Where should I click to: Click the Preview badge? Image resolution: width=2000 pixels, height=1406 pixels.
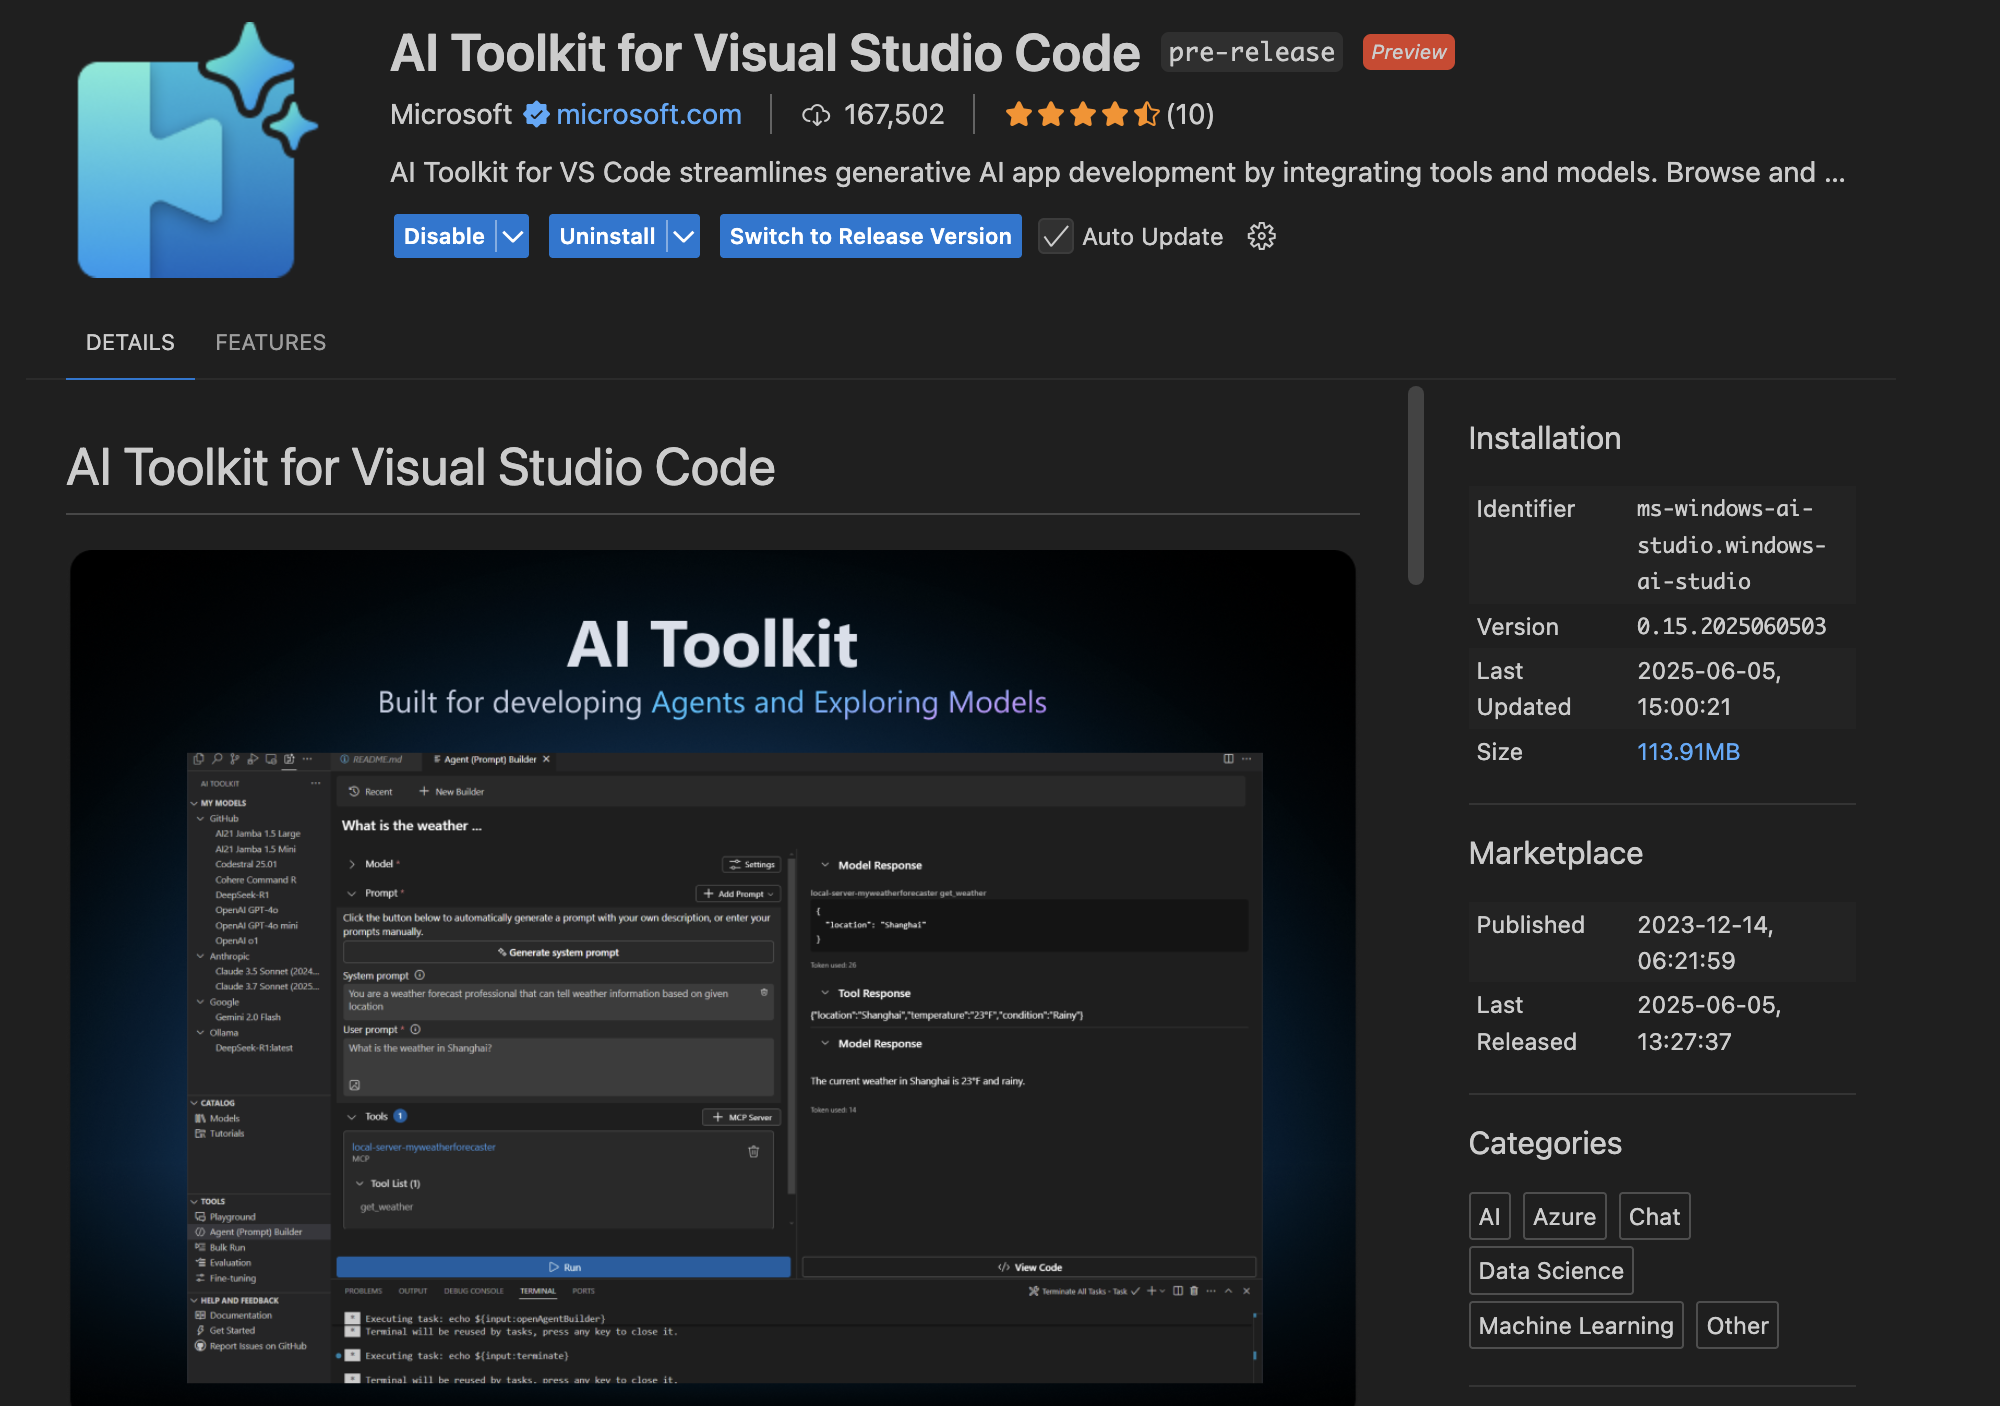click(1408, 52)
